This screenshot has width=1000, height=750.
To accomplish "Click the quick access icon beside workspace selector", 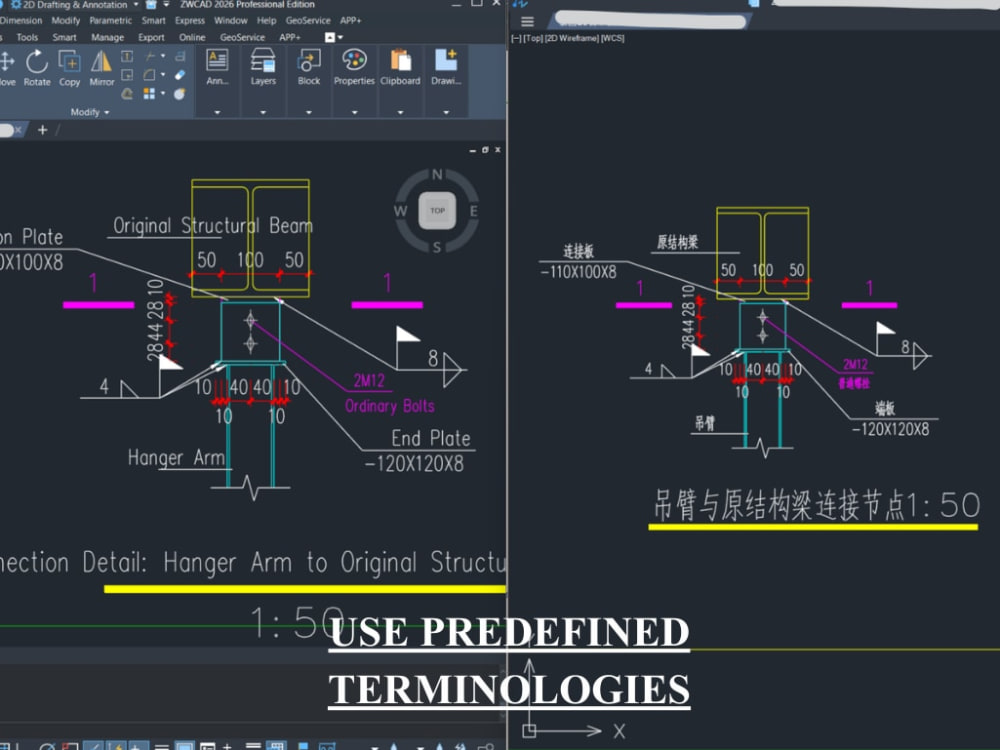I will 151,4.
